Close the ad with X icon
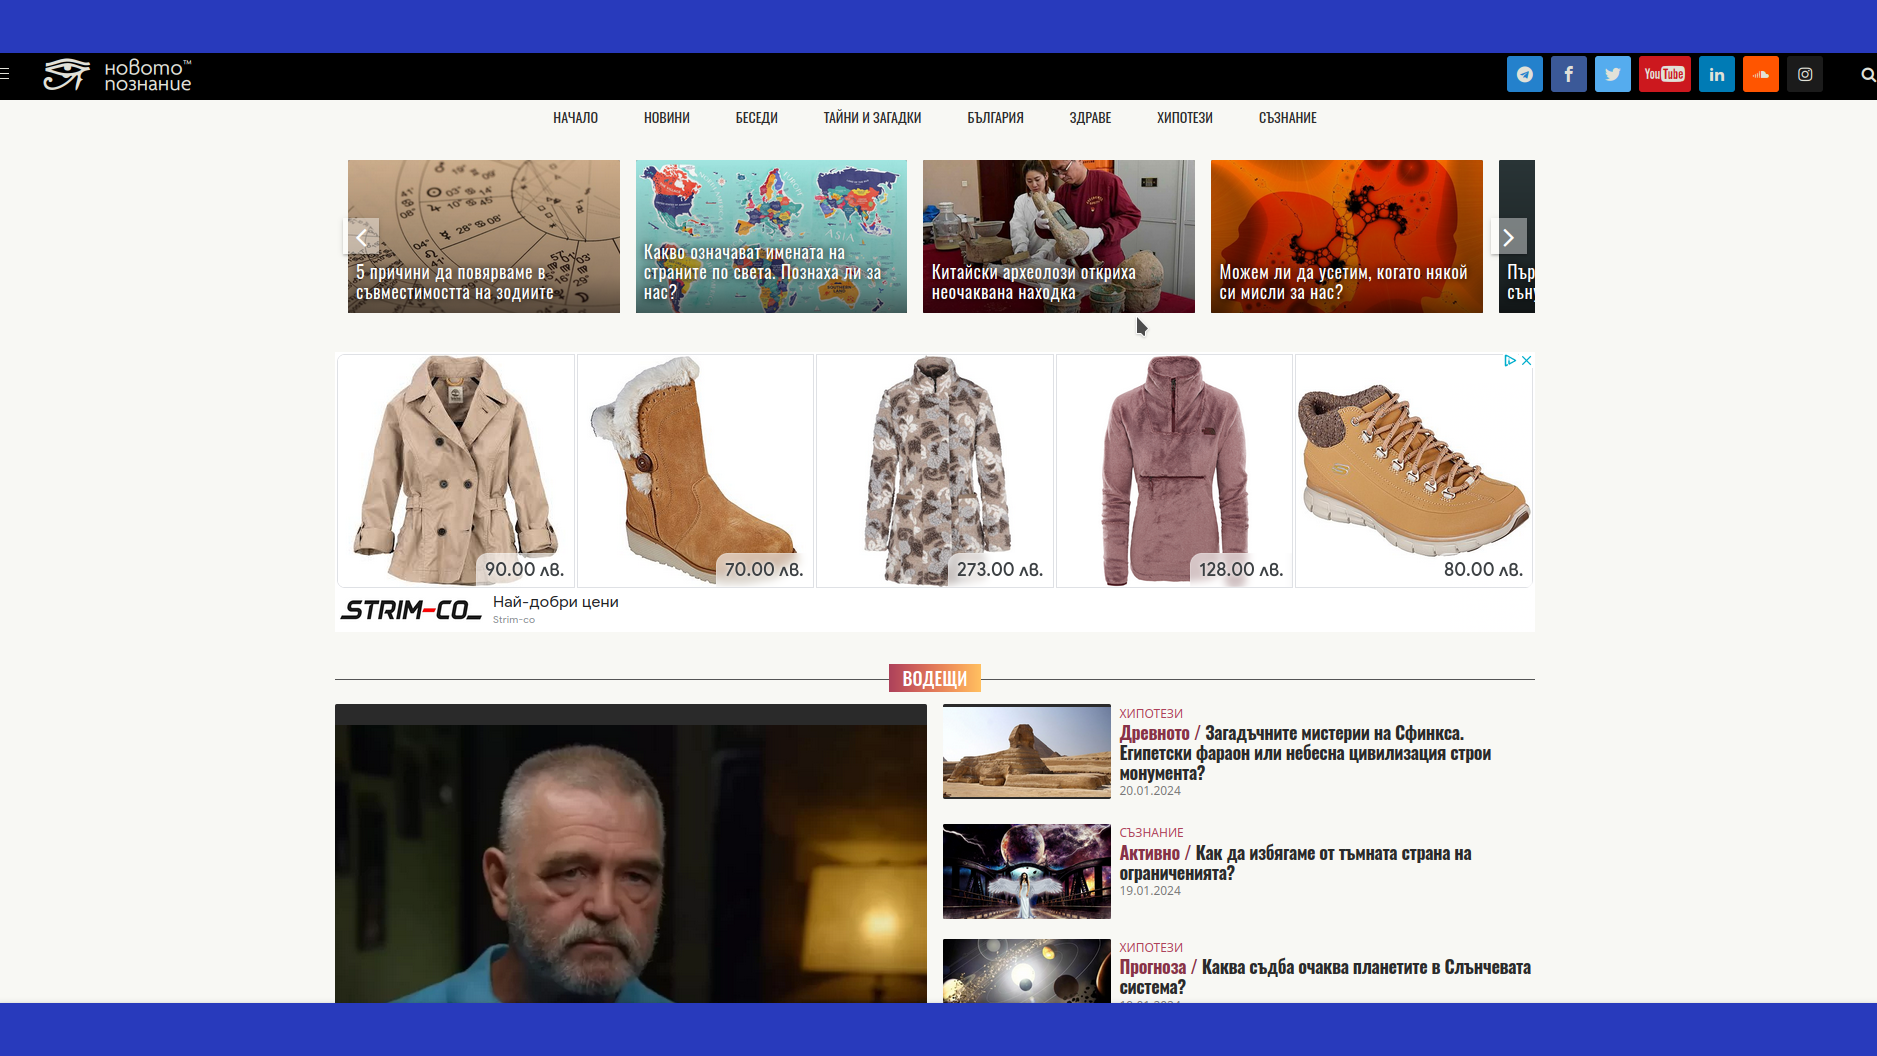The width and height of the screenshot is (1877, 1056). tap(1526, 361)
